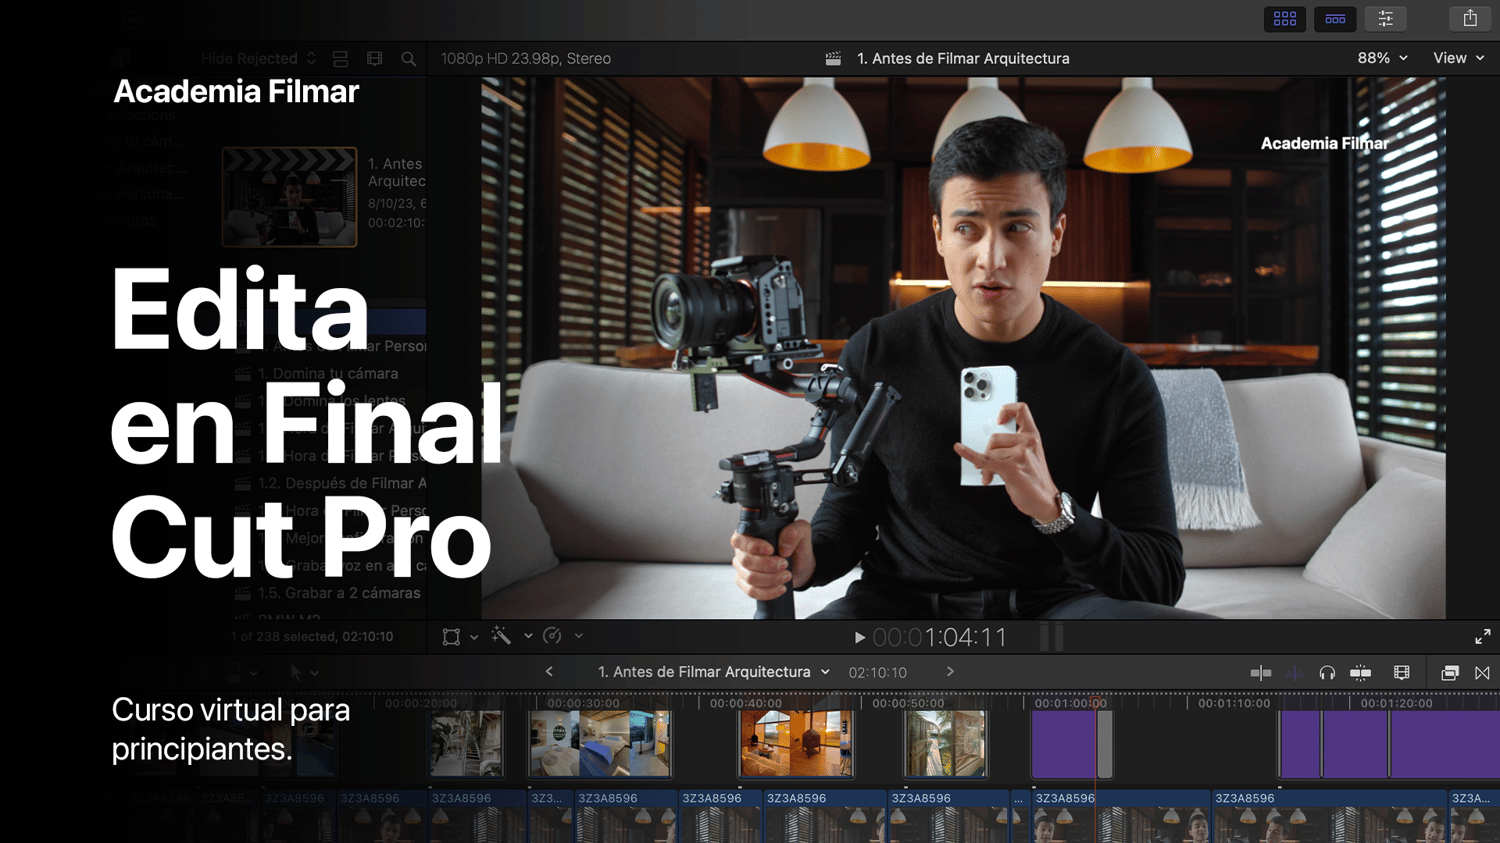Select the project thumbnail in browser
Screen dimensions: 1500x843
(289, 197)
